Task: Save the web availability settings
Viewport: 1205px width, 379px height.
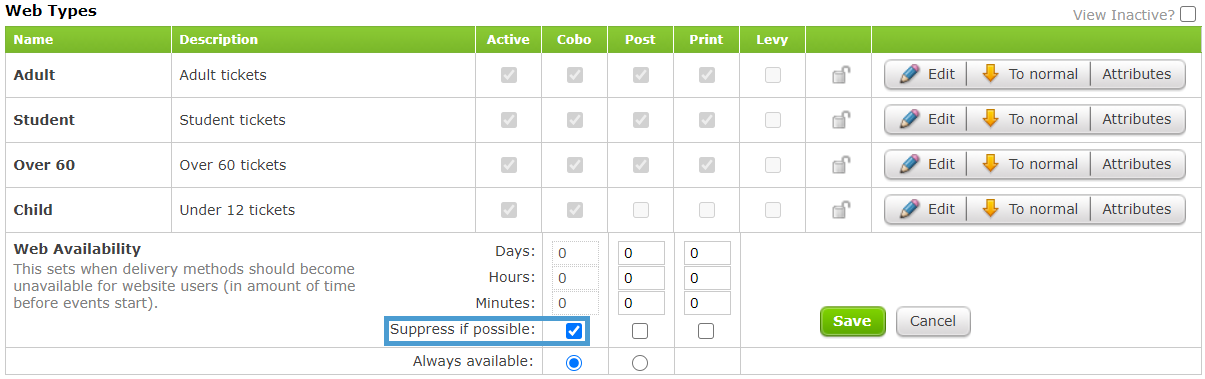Action: click(x=852, y=321)
